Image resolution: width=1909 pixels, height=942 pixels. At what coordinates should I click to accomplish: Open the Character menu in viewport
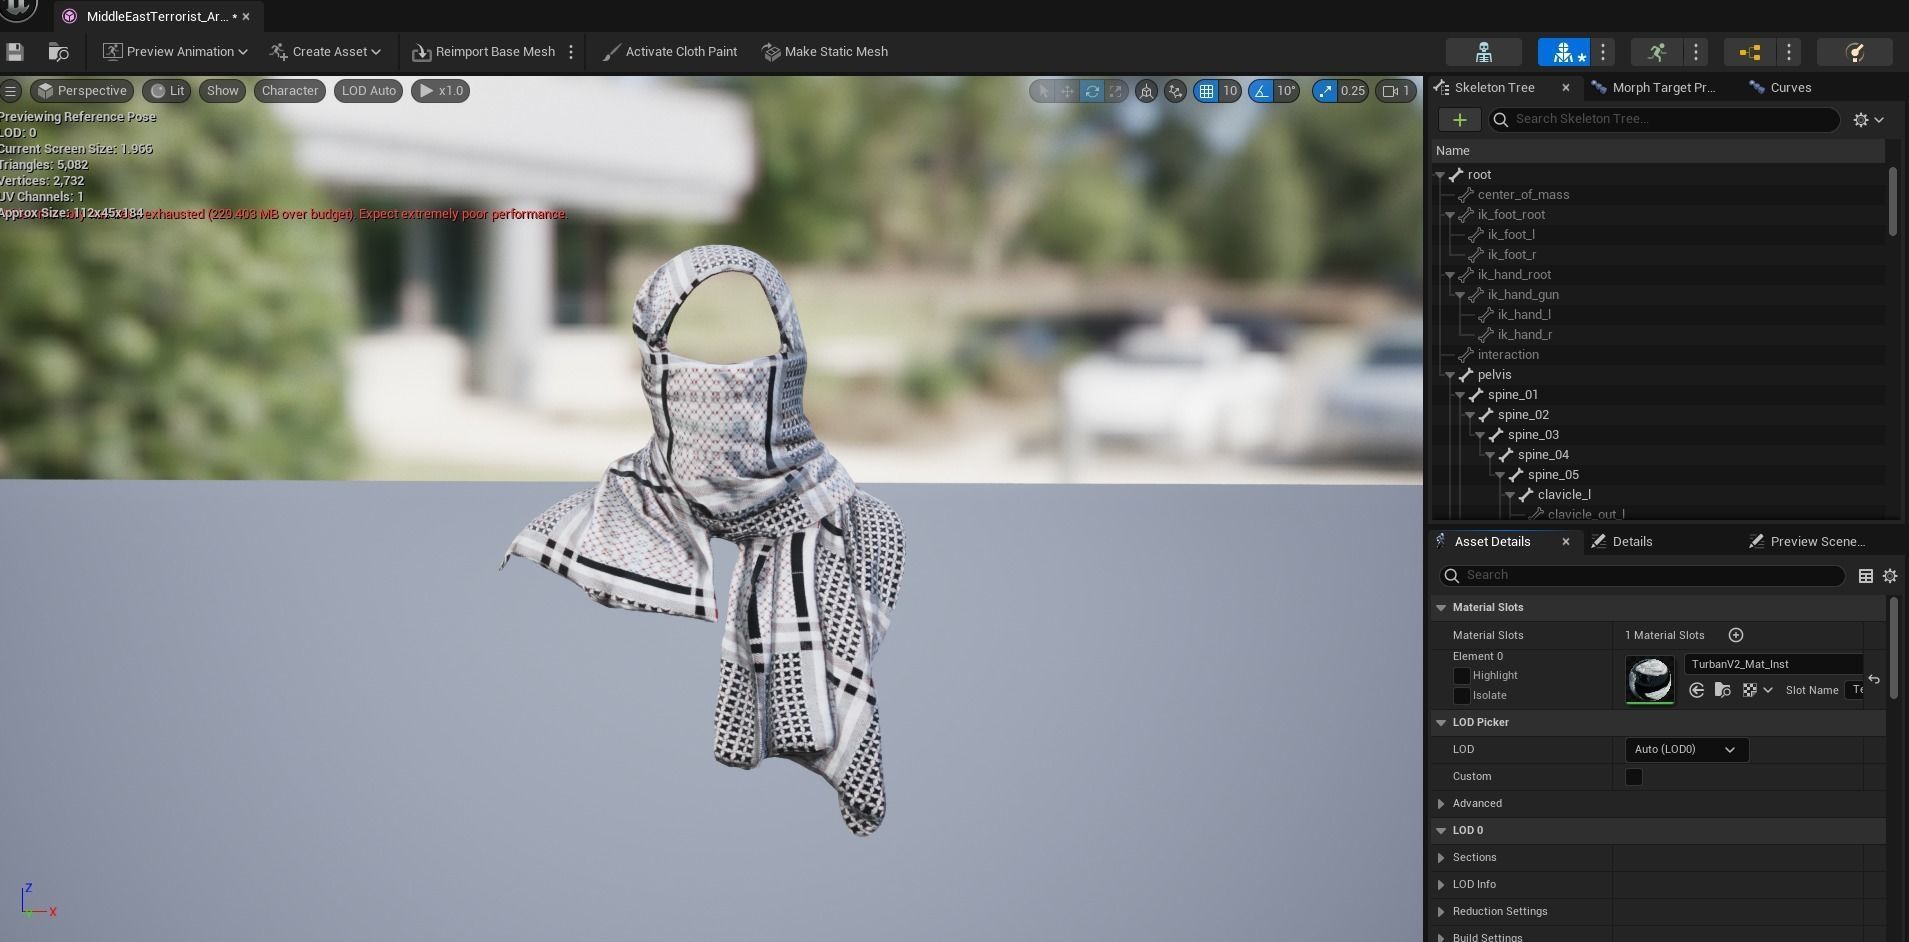[290, 91]
